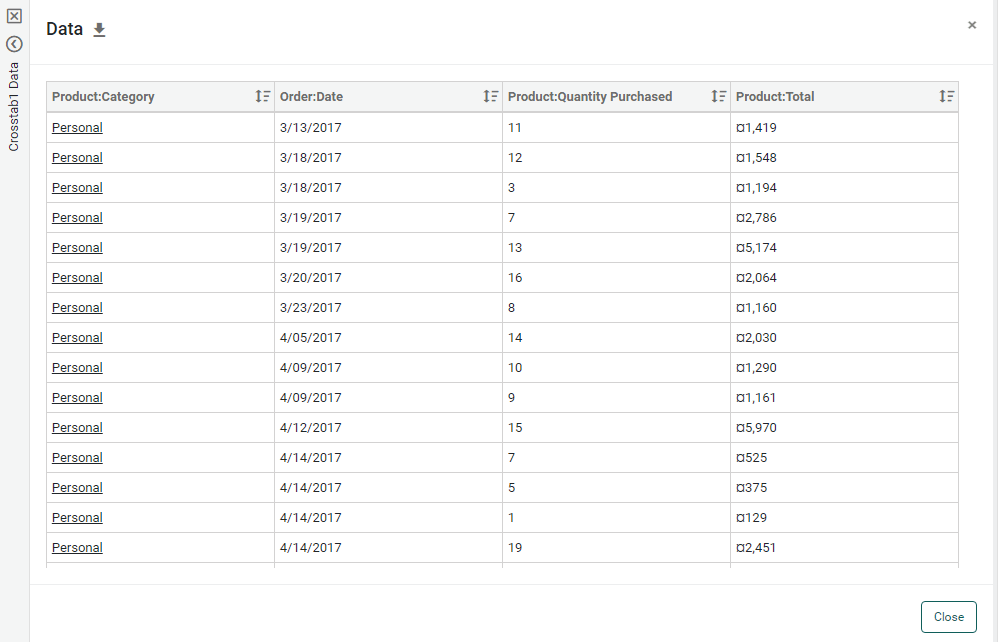Viewport: 998px width, 642px height.
Task: Click quantity value 19 in the last row
Action: [514, 547]
